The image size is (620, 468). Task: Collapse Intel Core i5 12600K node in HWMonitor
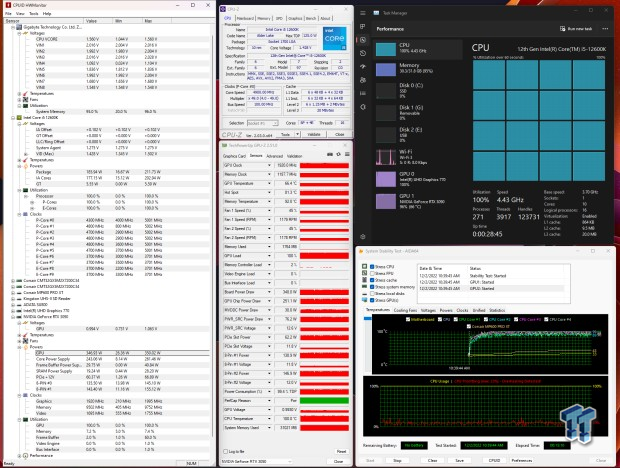[x=13, y=118]
